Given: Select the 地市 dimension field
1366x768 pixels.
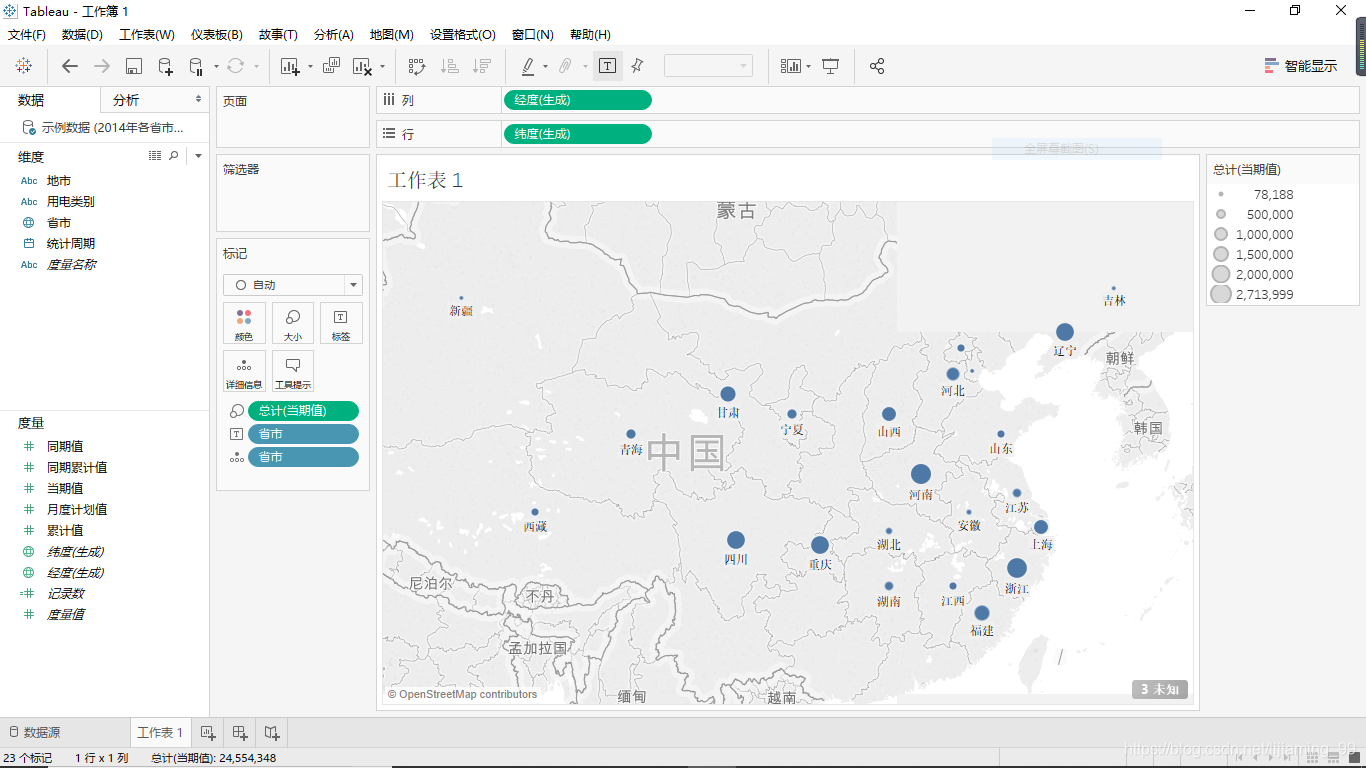Looking at the screenshot, I should coord(59,181).
